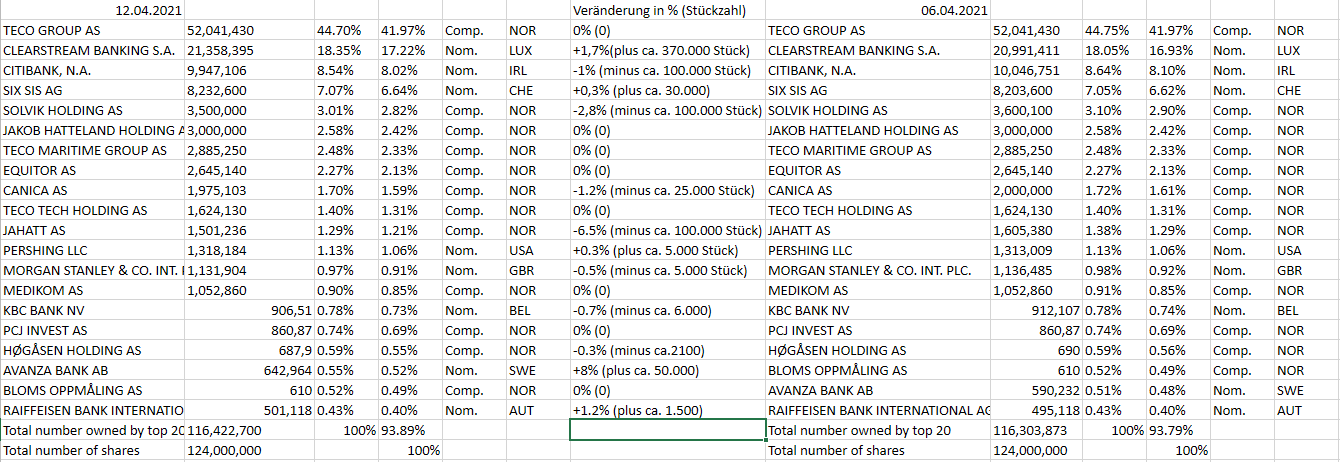Viewport: 1340px width, 462px height.
Task: Select the 06.04.2021 date header cell
Action: click(954, 11)
